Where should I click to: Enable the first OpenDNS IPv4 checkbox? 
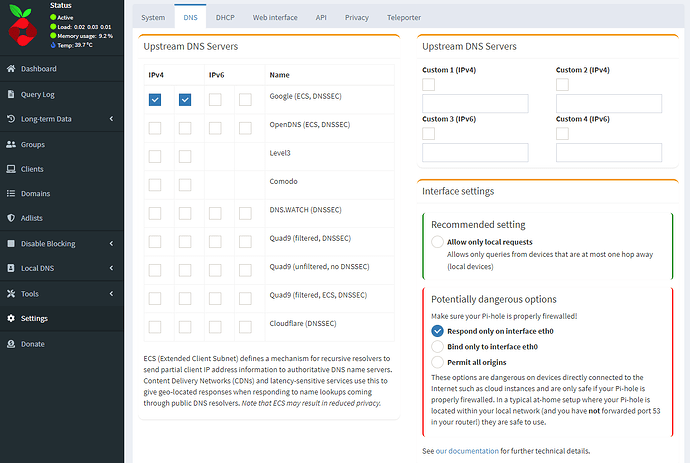[155, 128]
